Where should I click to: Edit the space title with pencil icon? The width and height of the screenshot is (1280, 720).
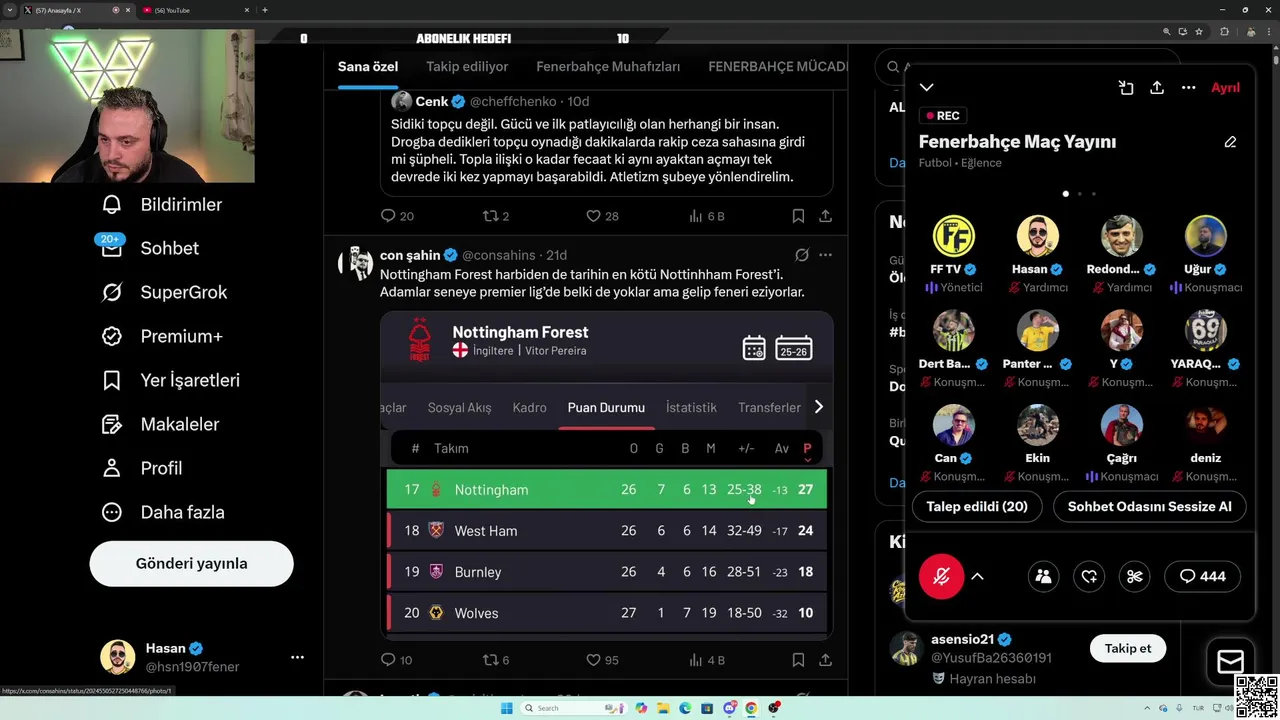tap(1230, 142)
